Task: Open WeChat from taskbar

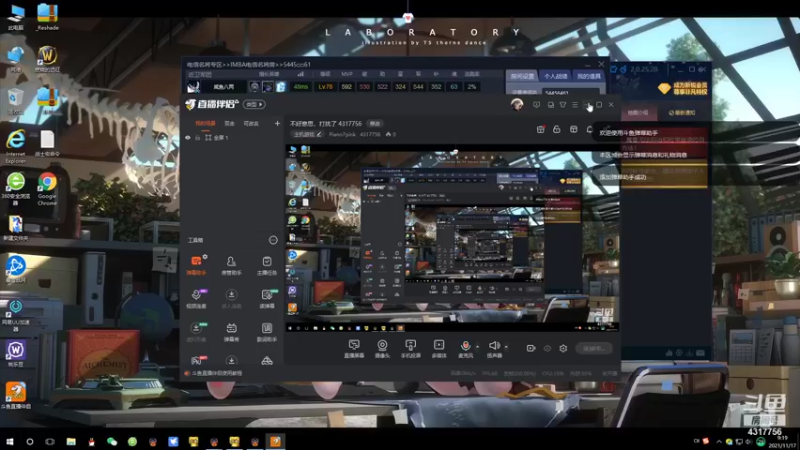Action: 112,441
